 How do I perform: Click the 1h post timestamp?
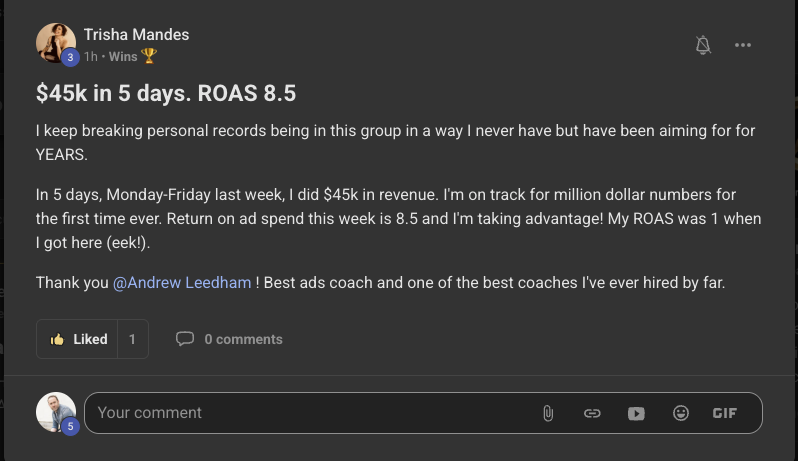click(90, 56)
